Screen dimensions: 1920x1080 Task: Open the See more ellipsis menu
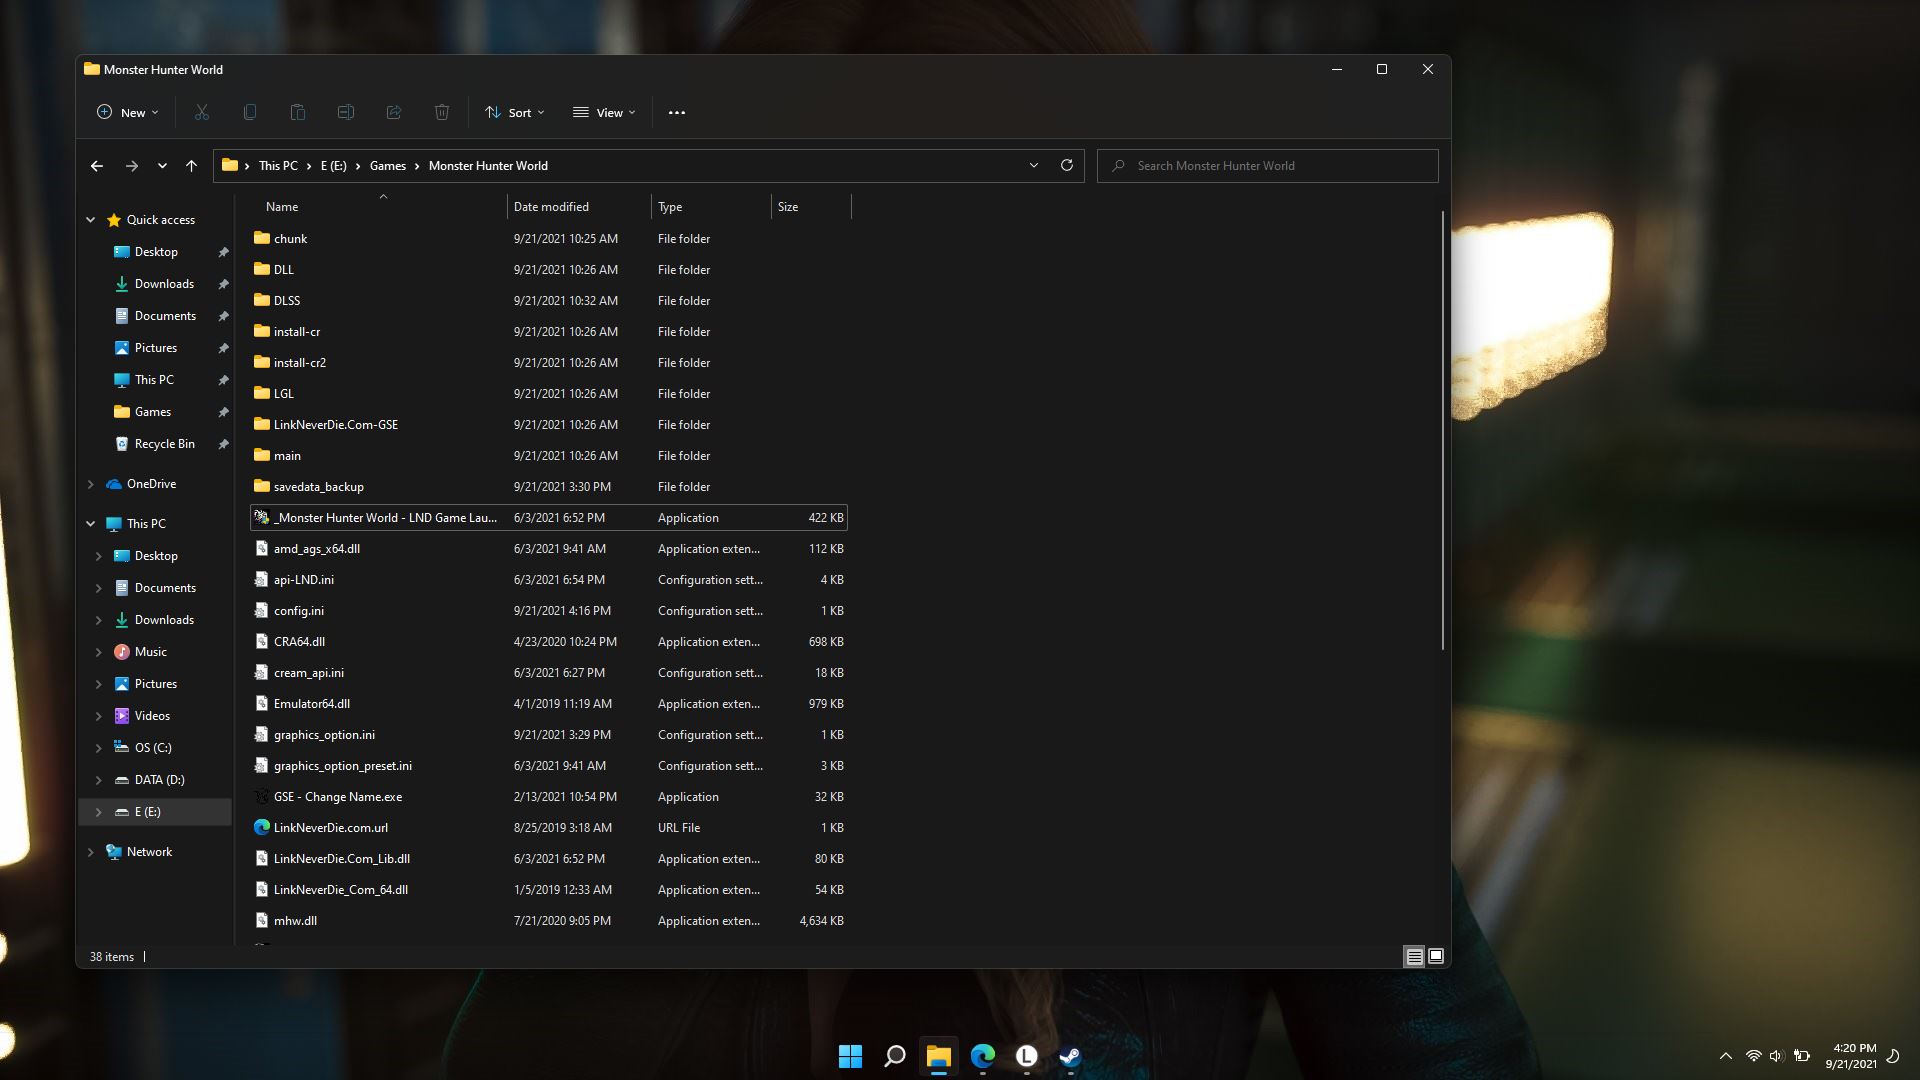coord(677,112)
